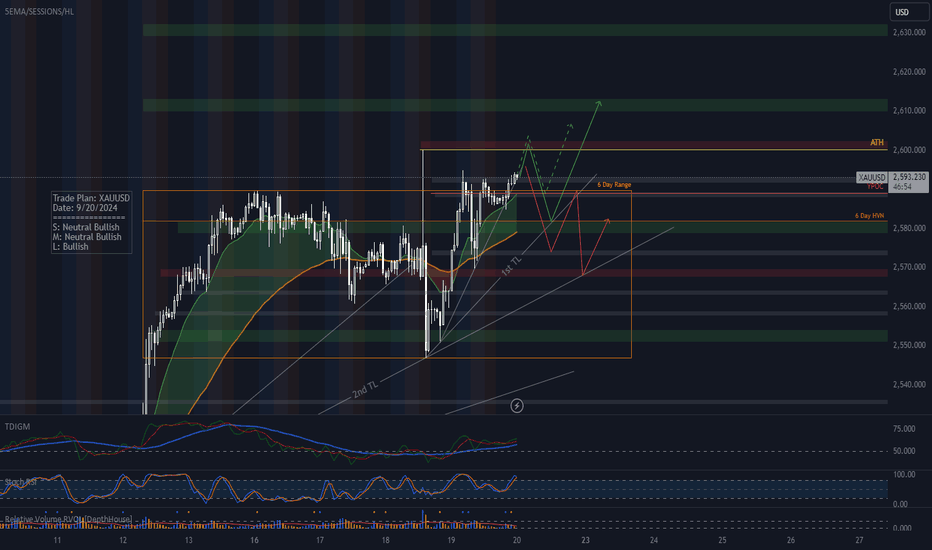Click the current price 2,593.230 label
The width and height of the screenshot is (932, 550).
click(909, 177)
